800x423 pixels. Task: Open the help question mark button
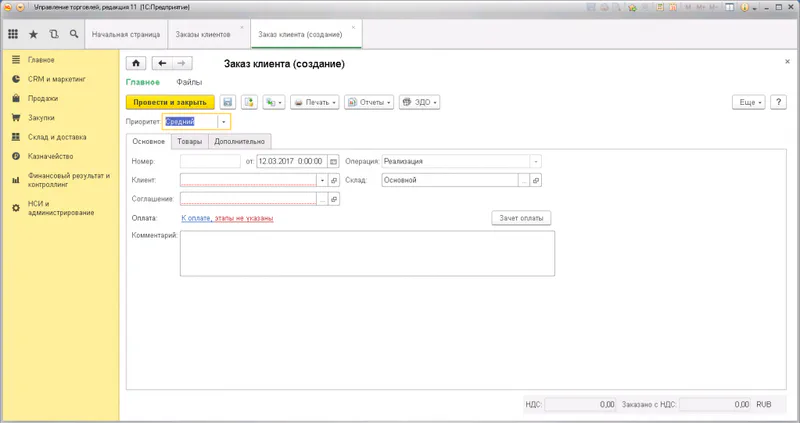(x=778, y=102)
